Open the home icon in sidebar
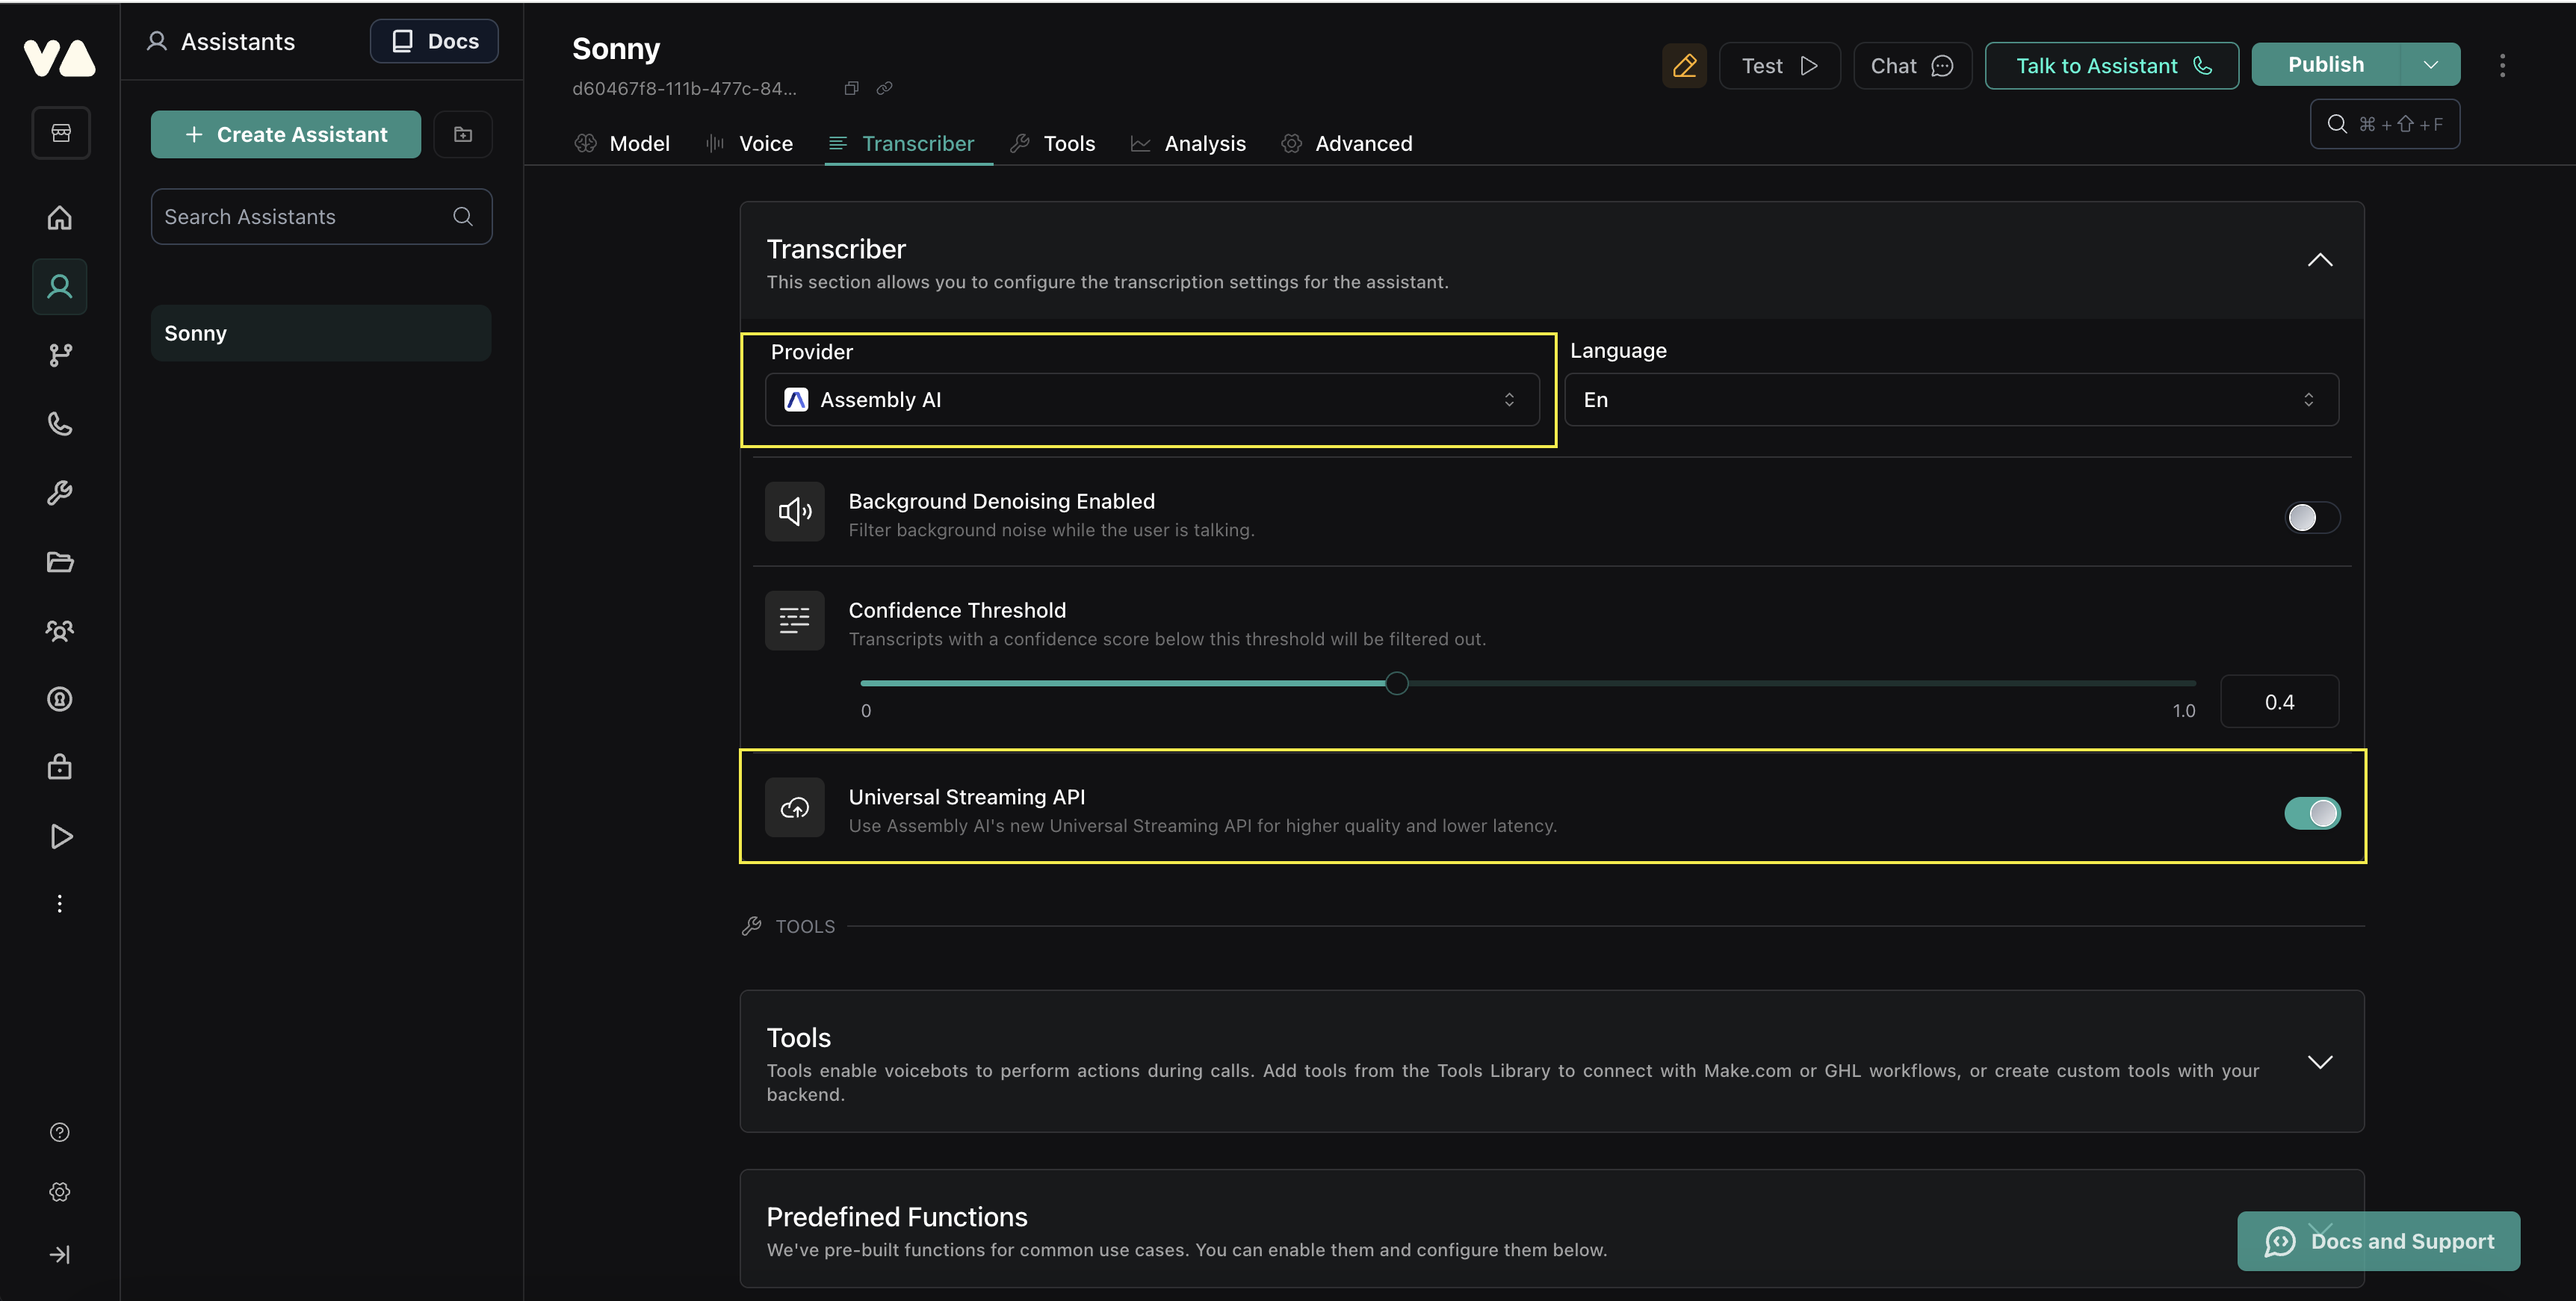The height and width of the screenshot is (1301, 2576). [x=60, y=217]
